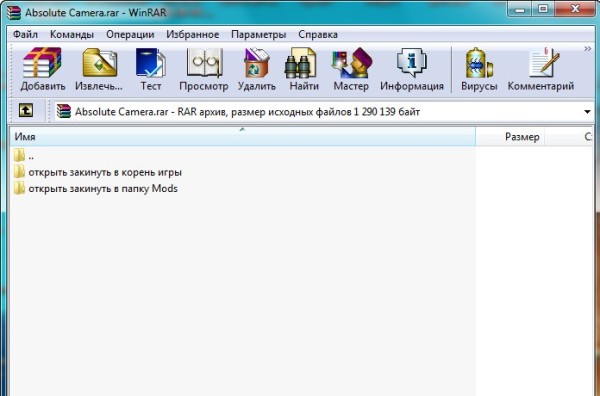Viewport: 600px width, 396px height.
Task: Open the Операции menu
Action: (130, 34)
